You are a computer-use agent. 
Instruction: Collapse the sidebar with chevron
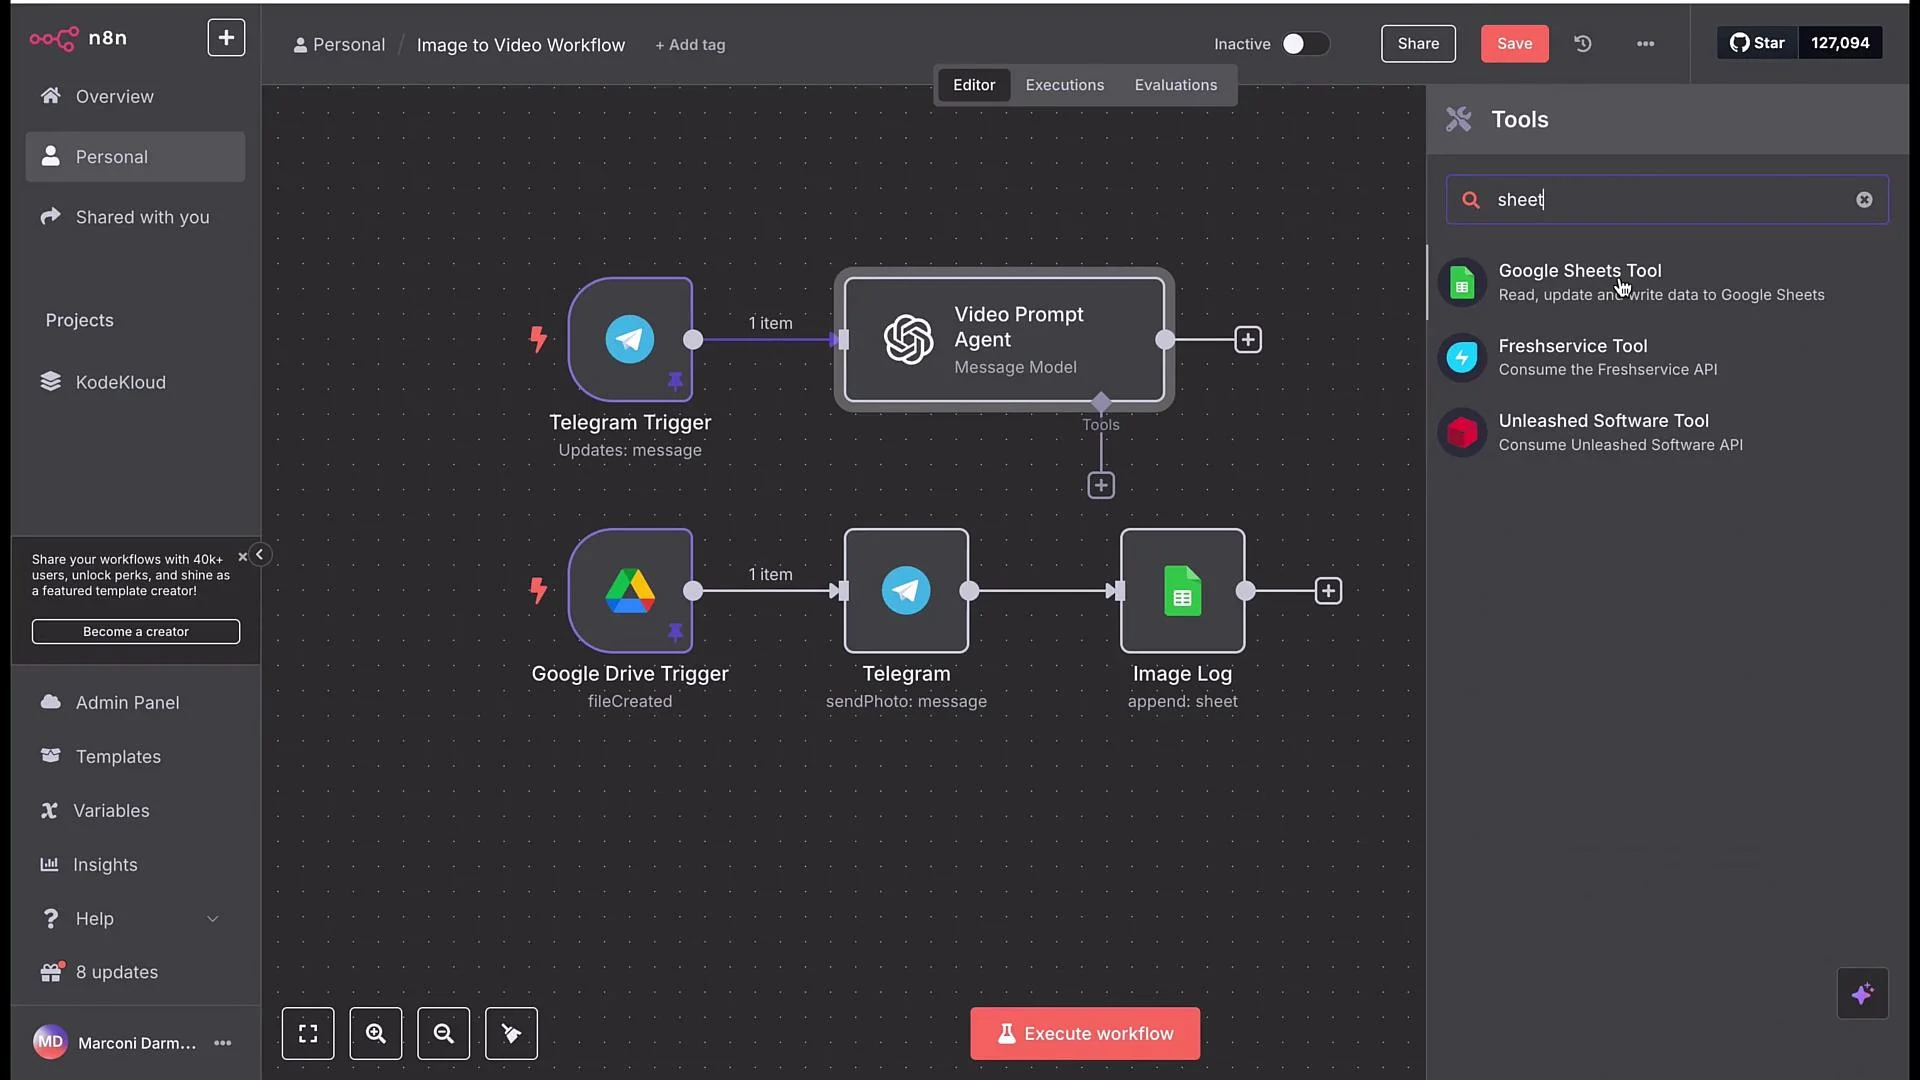260,555
